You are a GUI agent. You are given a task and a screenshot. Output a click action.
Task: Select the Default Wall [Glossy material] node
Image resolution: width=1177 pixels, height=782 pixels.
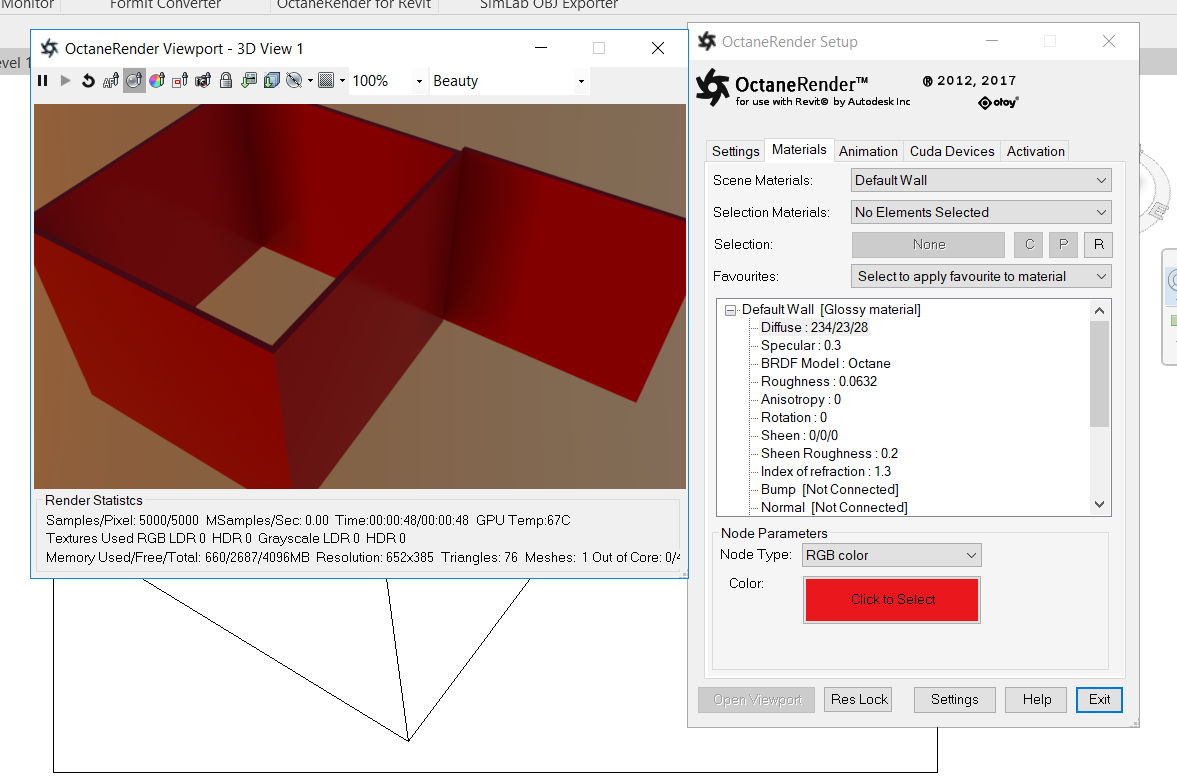831,309
